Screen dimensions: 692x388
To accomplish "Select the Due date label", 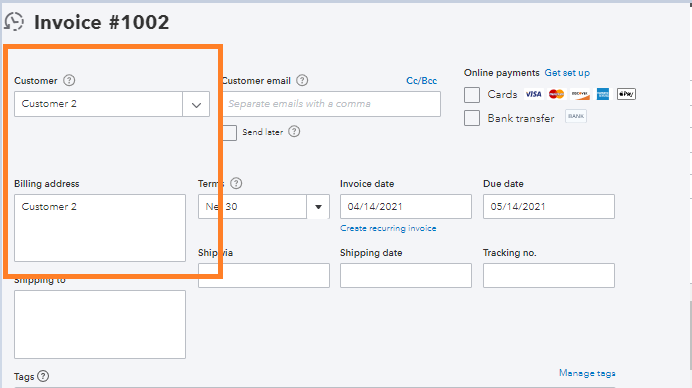I will pos(503,184).
